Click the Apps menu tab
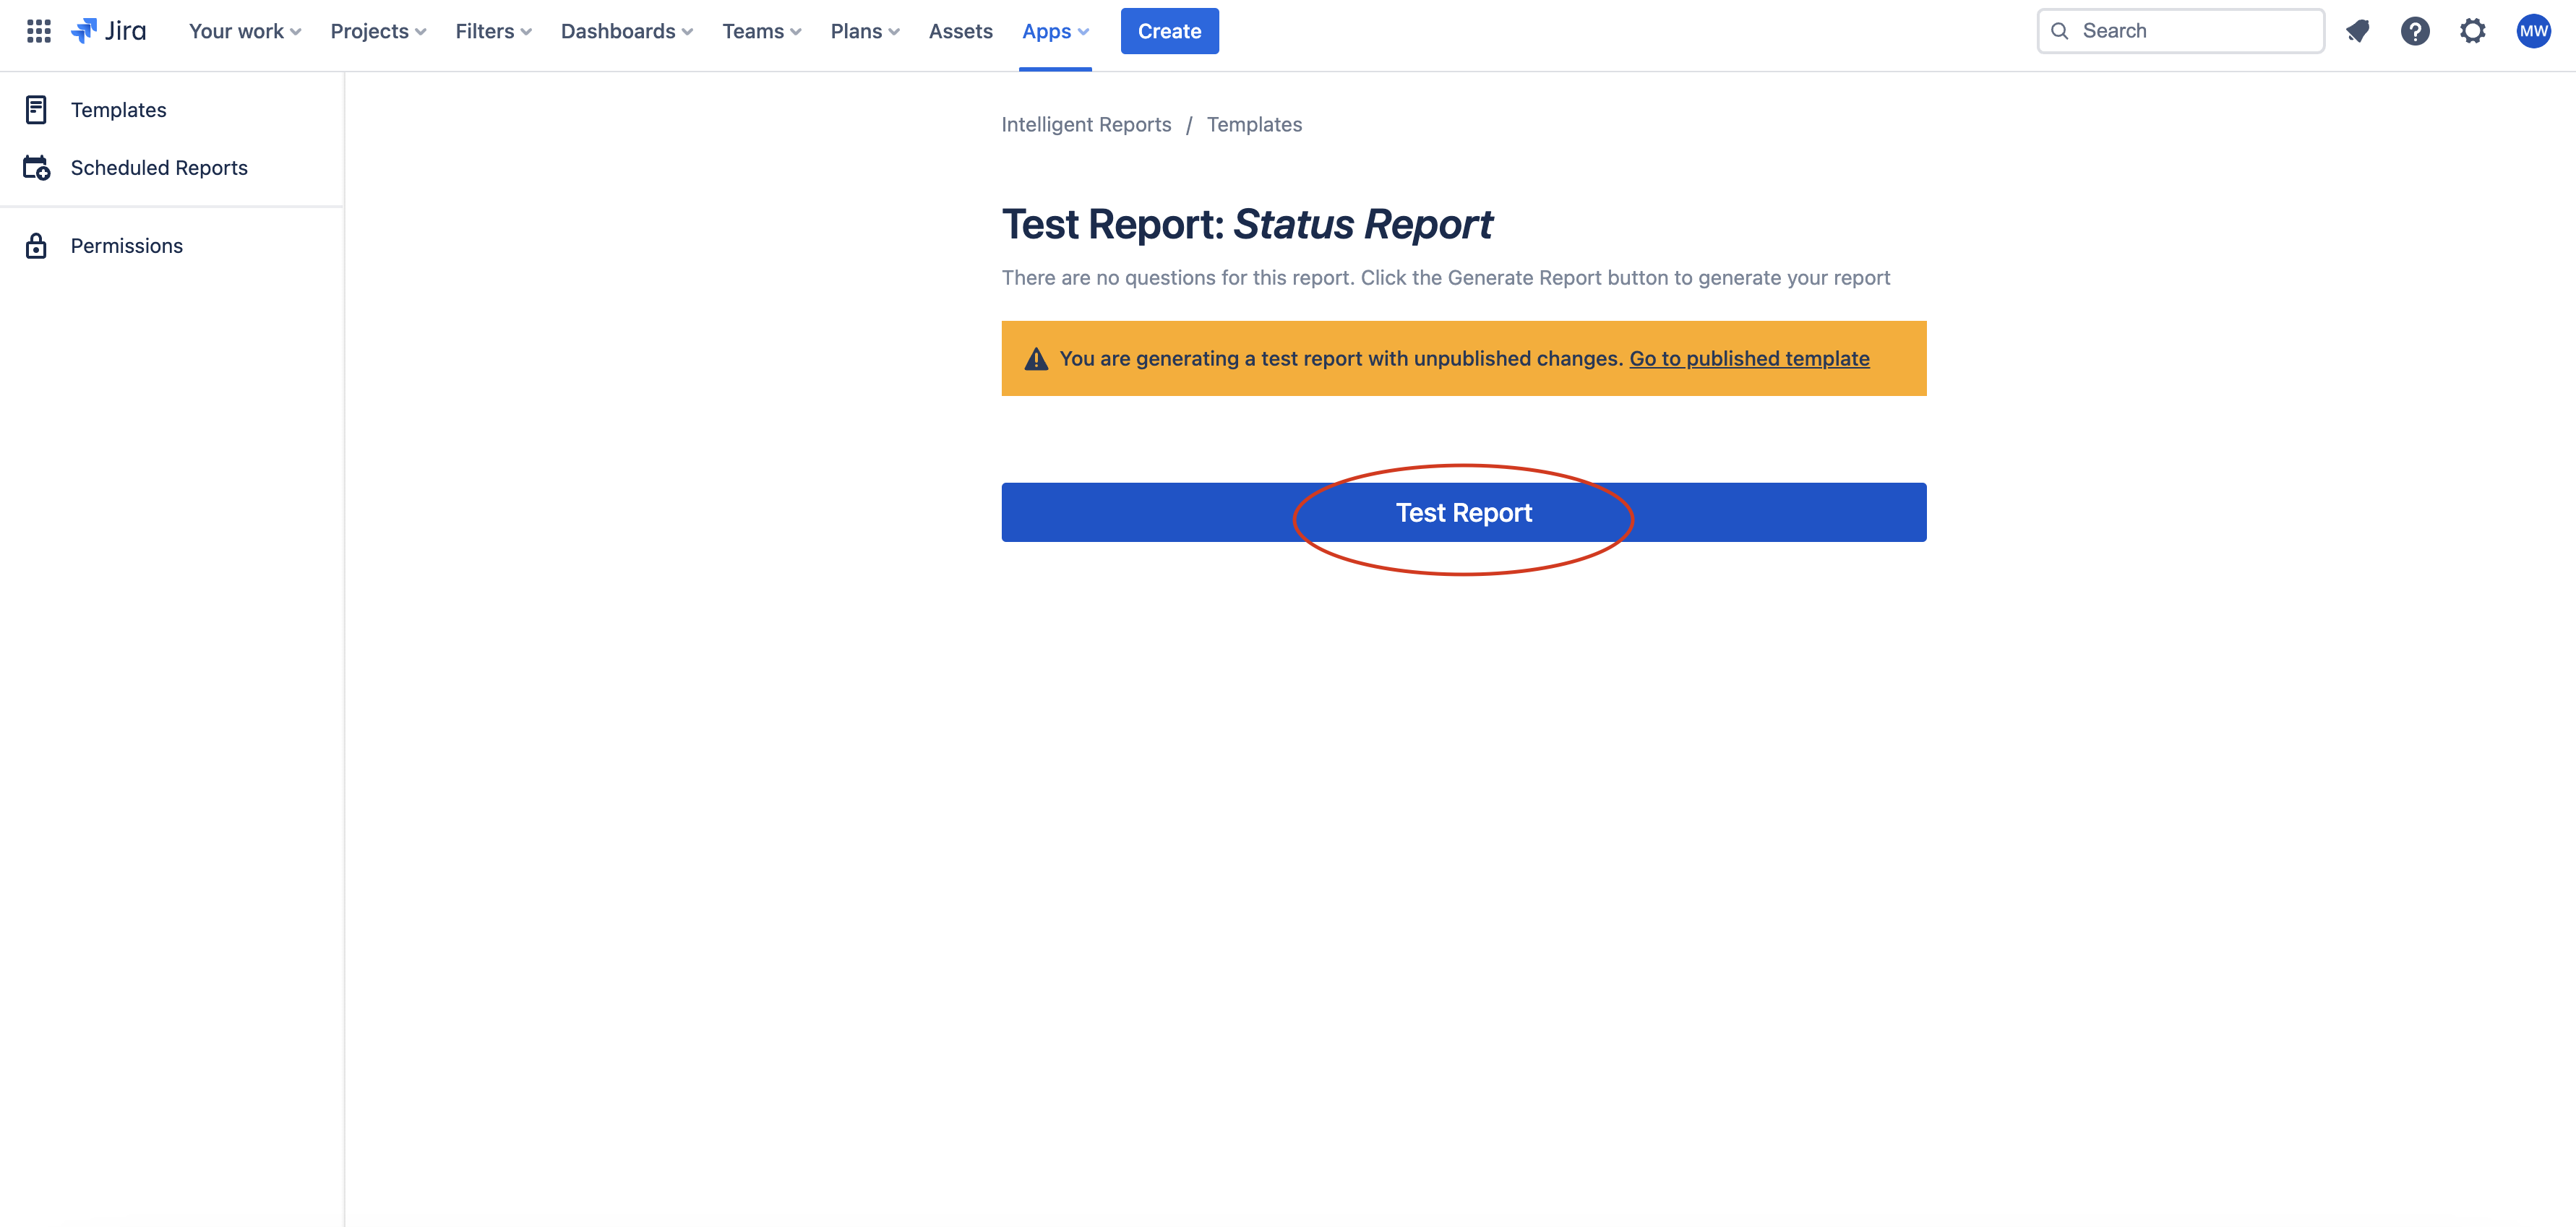Screen dimensions: 2576x1227 click(x=1055, y=30)
